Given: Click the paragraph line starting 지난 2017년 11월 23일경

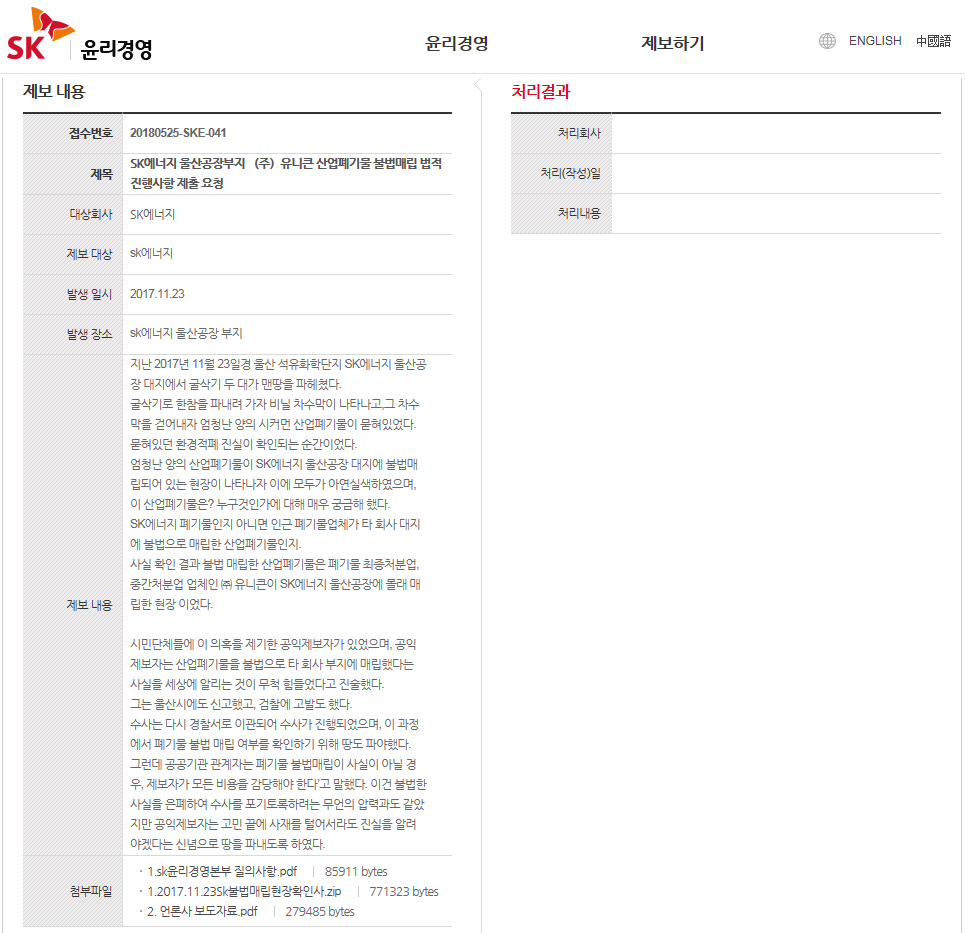Looking at the screenshot, I should pyautogui.click(x=278, y=364).
